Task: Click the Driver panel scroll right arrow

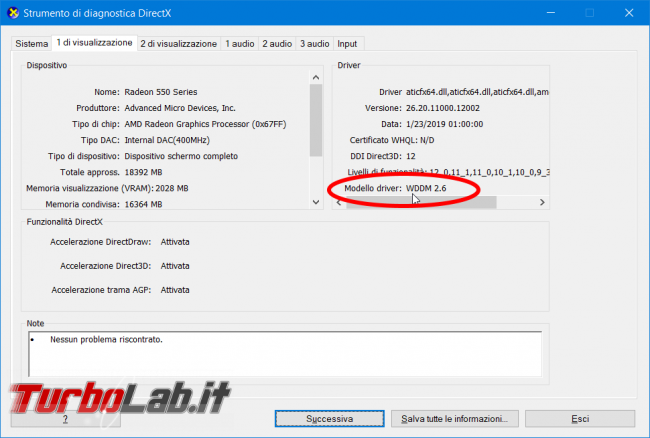Action: pyautogui.click(x=542, y=202)
